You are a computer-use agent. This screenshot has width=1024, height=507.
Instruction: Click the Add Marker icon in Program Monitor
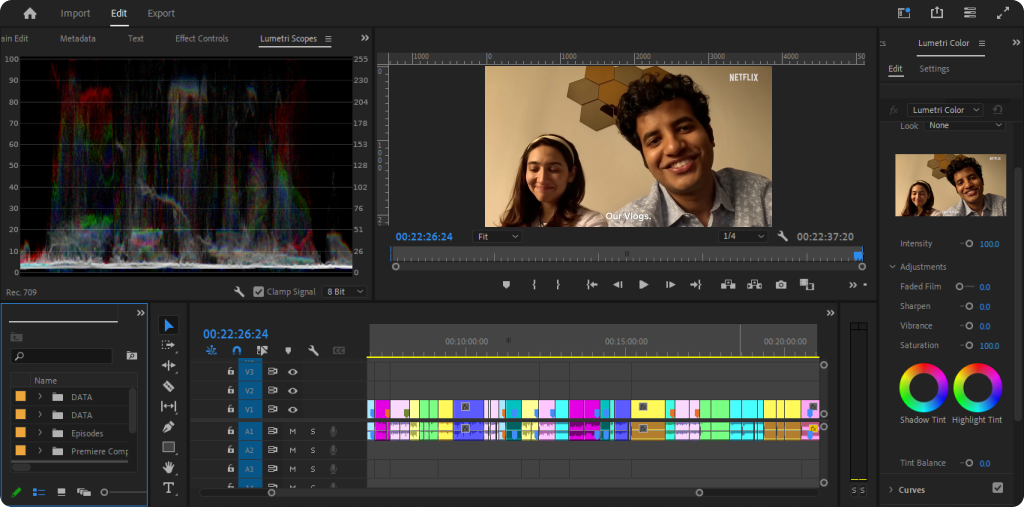coord(506,284)
